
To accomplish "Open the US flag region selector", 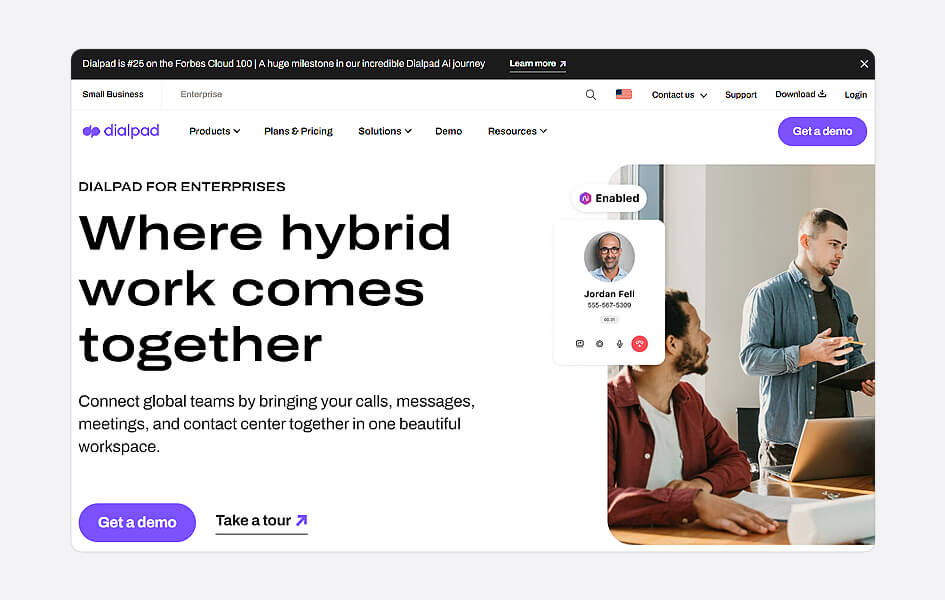I will coord(624,94).
